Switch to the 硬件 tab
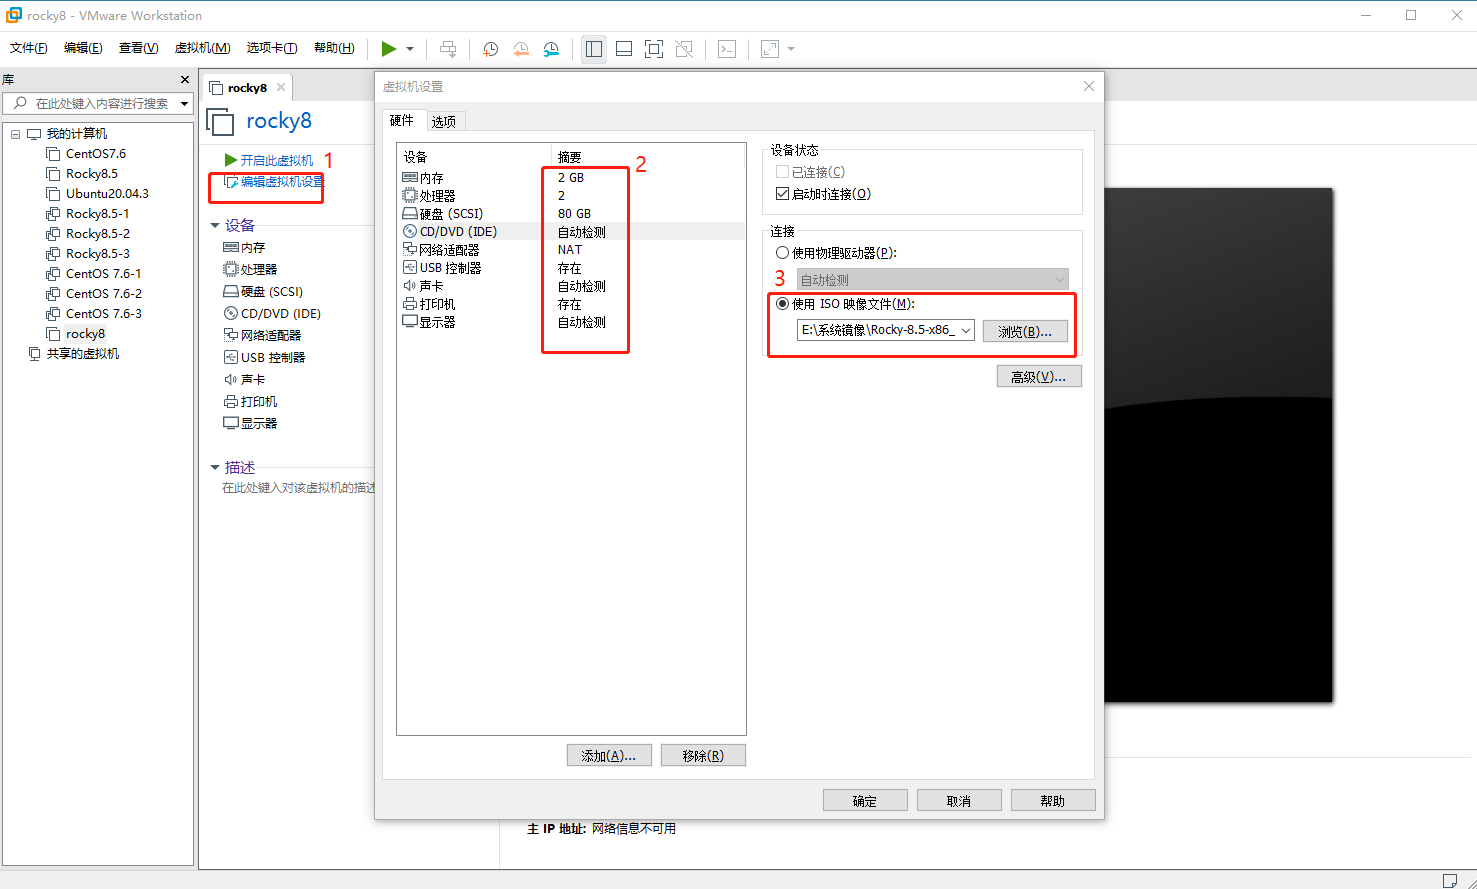 402,120
